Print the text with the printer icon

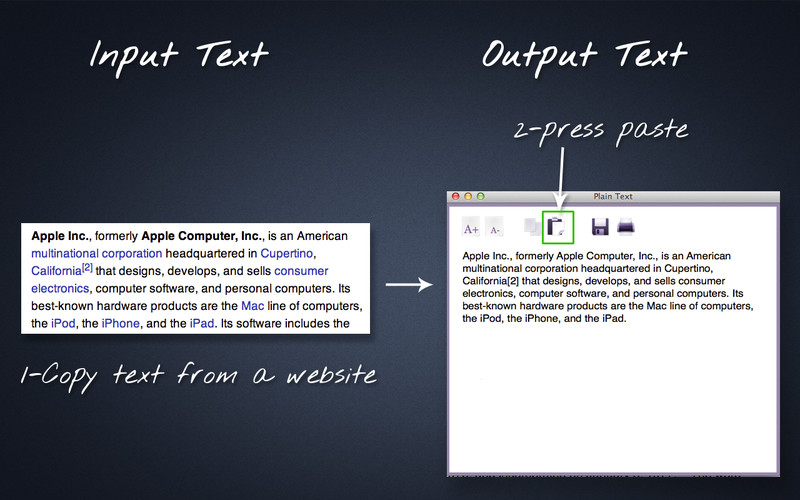(x=626, y=226)
